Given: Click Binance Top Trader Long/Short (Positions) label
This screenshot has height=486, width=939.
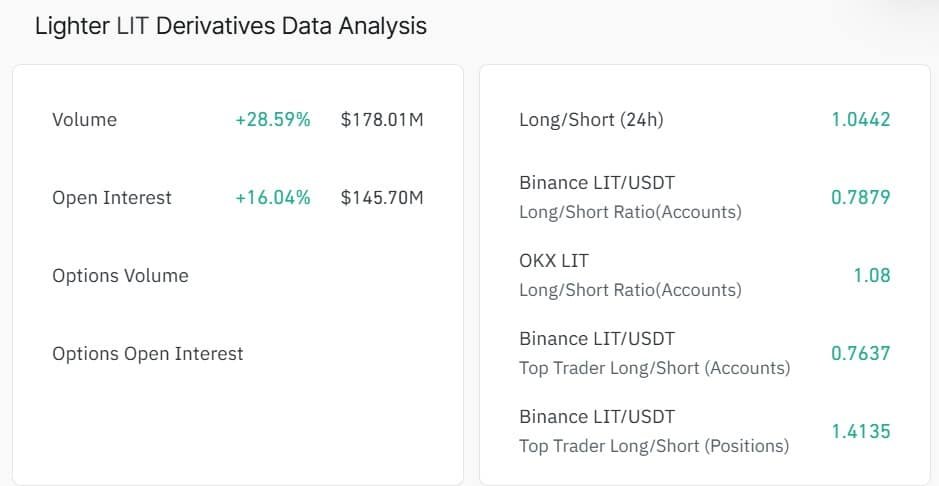Looking at the screenshot, I should click(x=654, y=431).
